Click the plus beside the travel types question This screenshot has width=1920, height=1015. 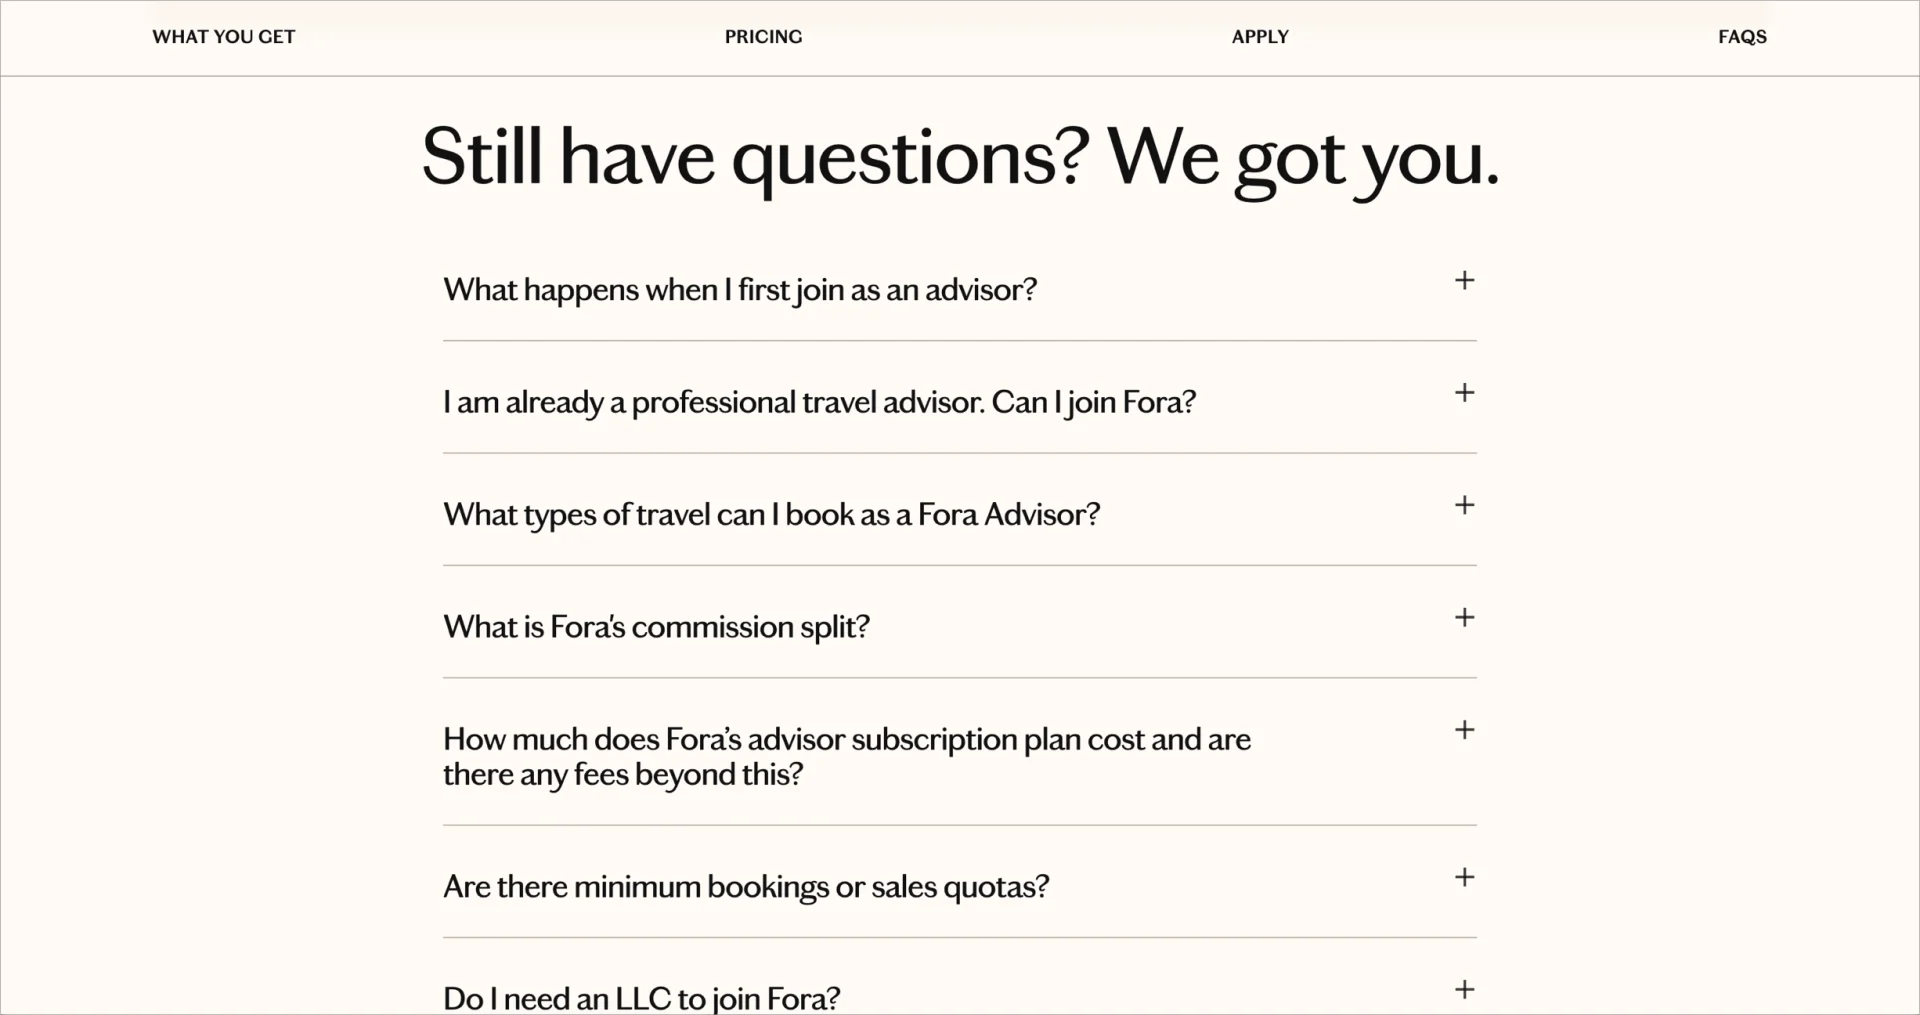pos(1464,505)
